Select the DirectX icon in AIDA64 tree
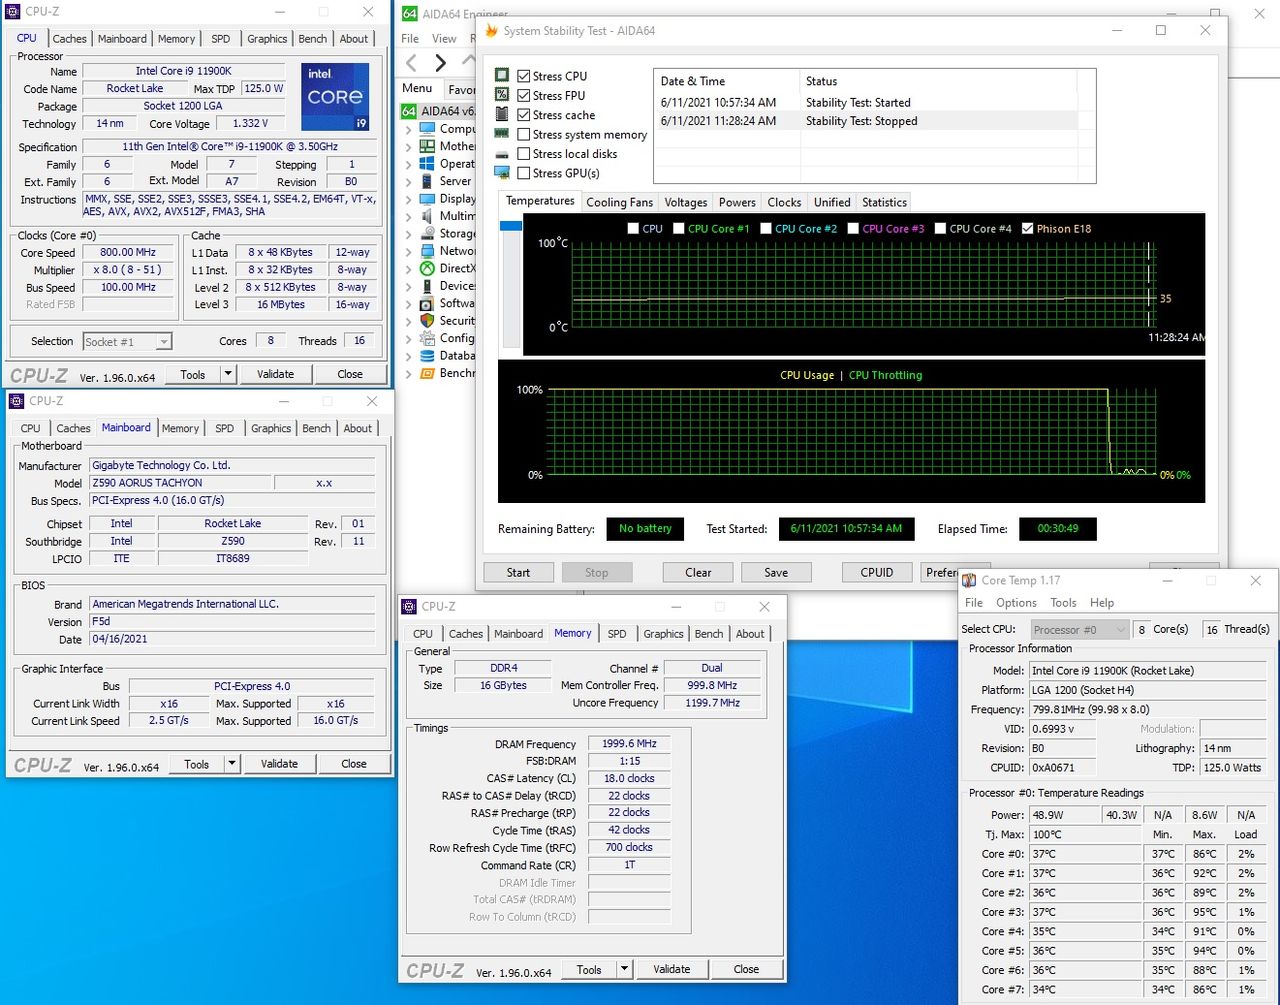The width and height of the screenshot is (1280, 1005). pyautogui.click(x=427, y=268)
